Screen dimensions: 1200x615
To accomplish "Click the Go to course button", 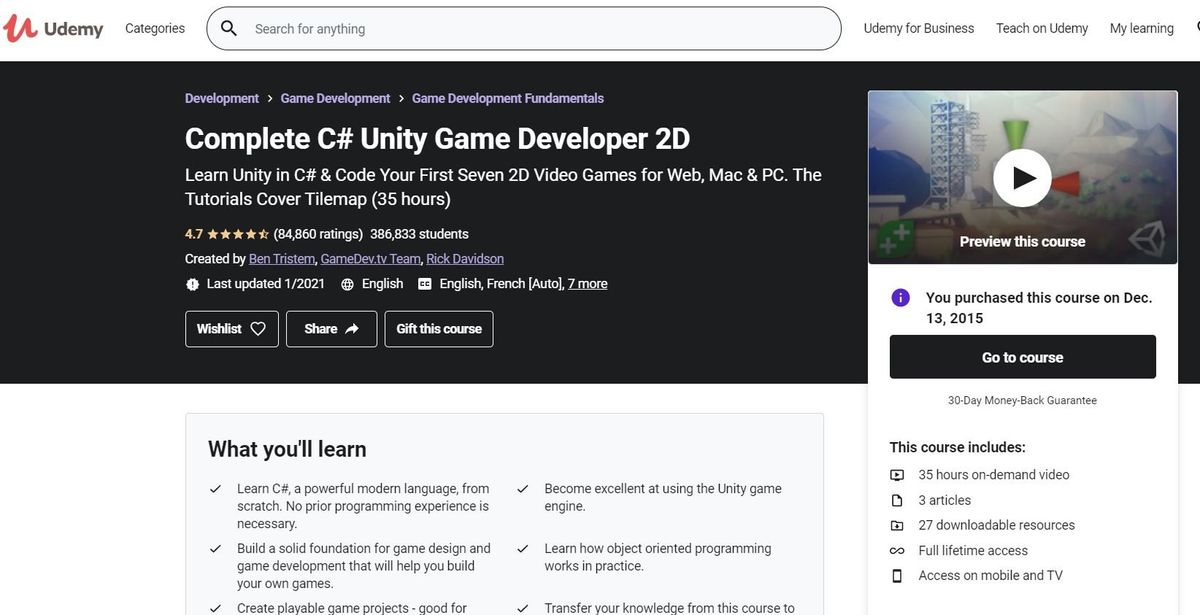I will coord(1022,356).
